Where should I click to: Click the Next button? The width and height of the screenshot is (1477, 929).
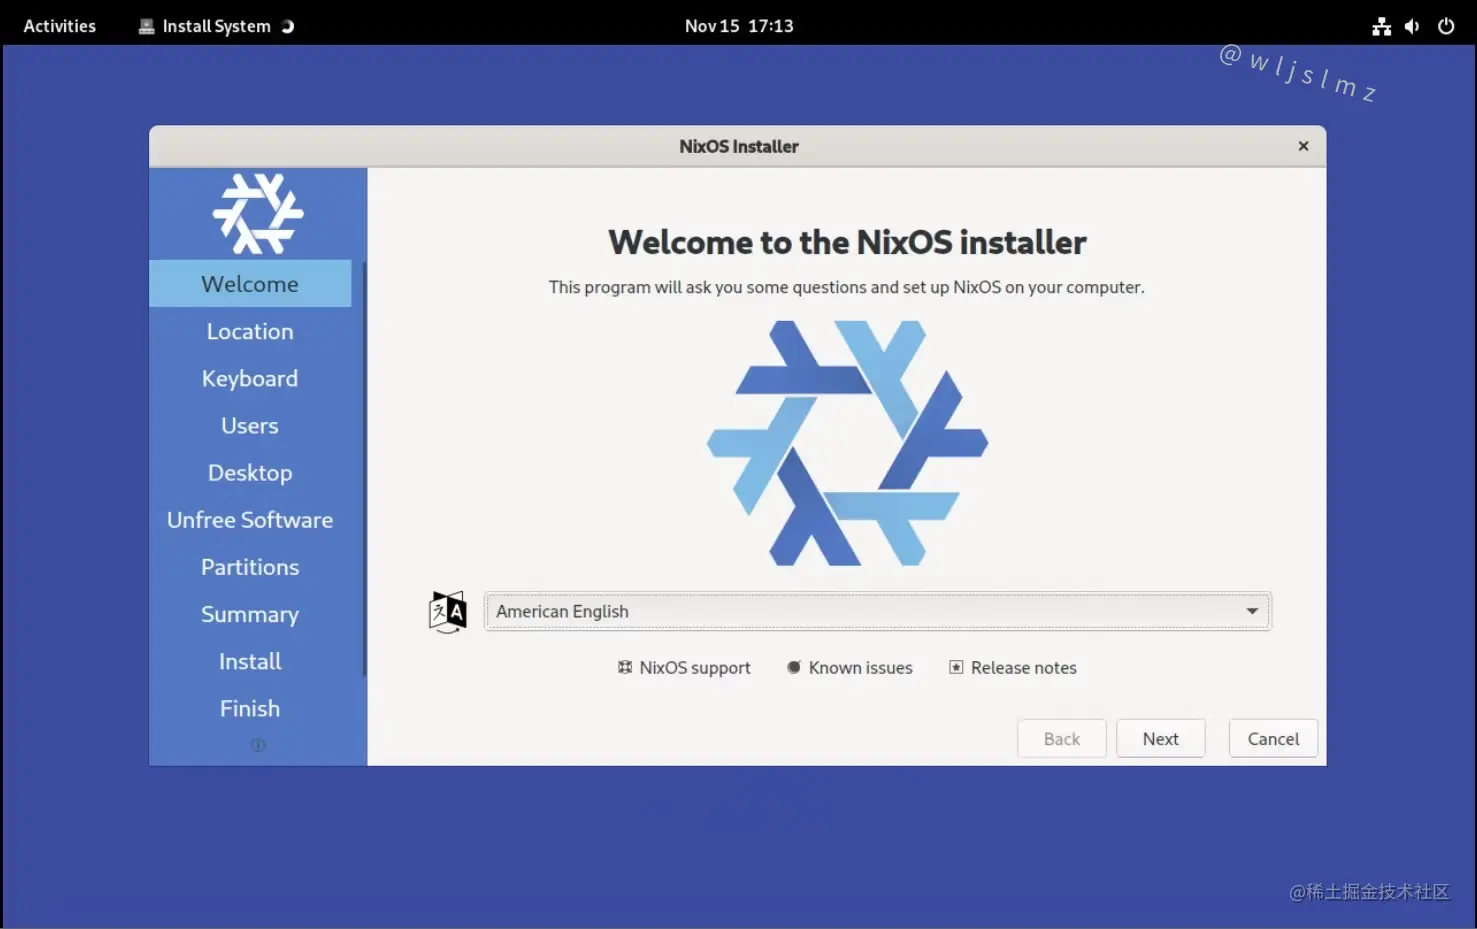click(x=1160, y=738)
